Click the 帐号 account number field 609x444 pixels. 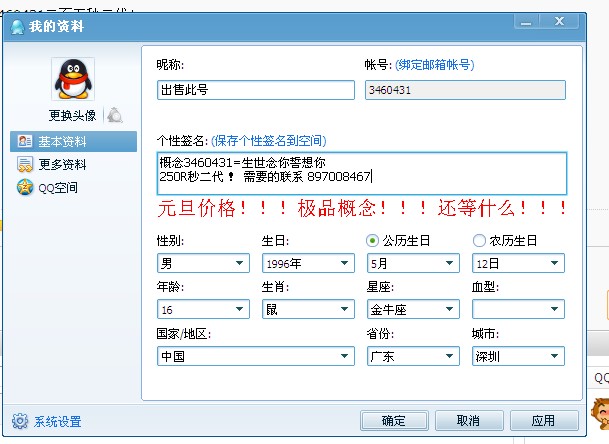[x=465, y=90]
